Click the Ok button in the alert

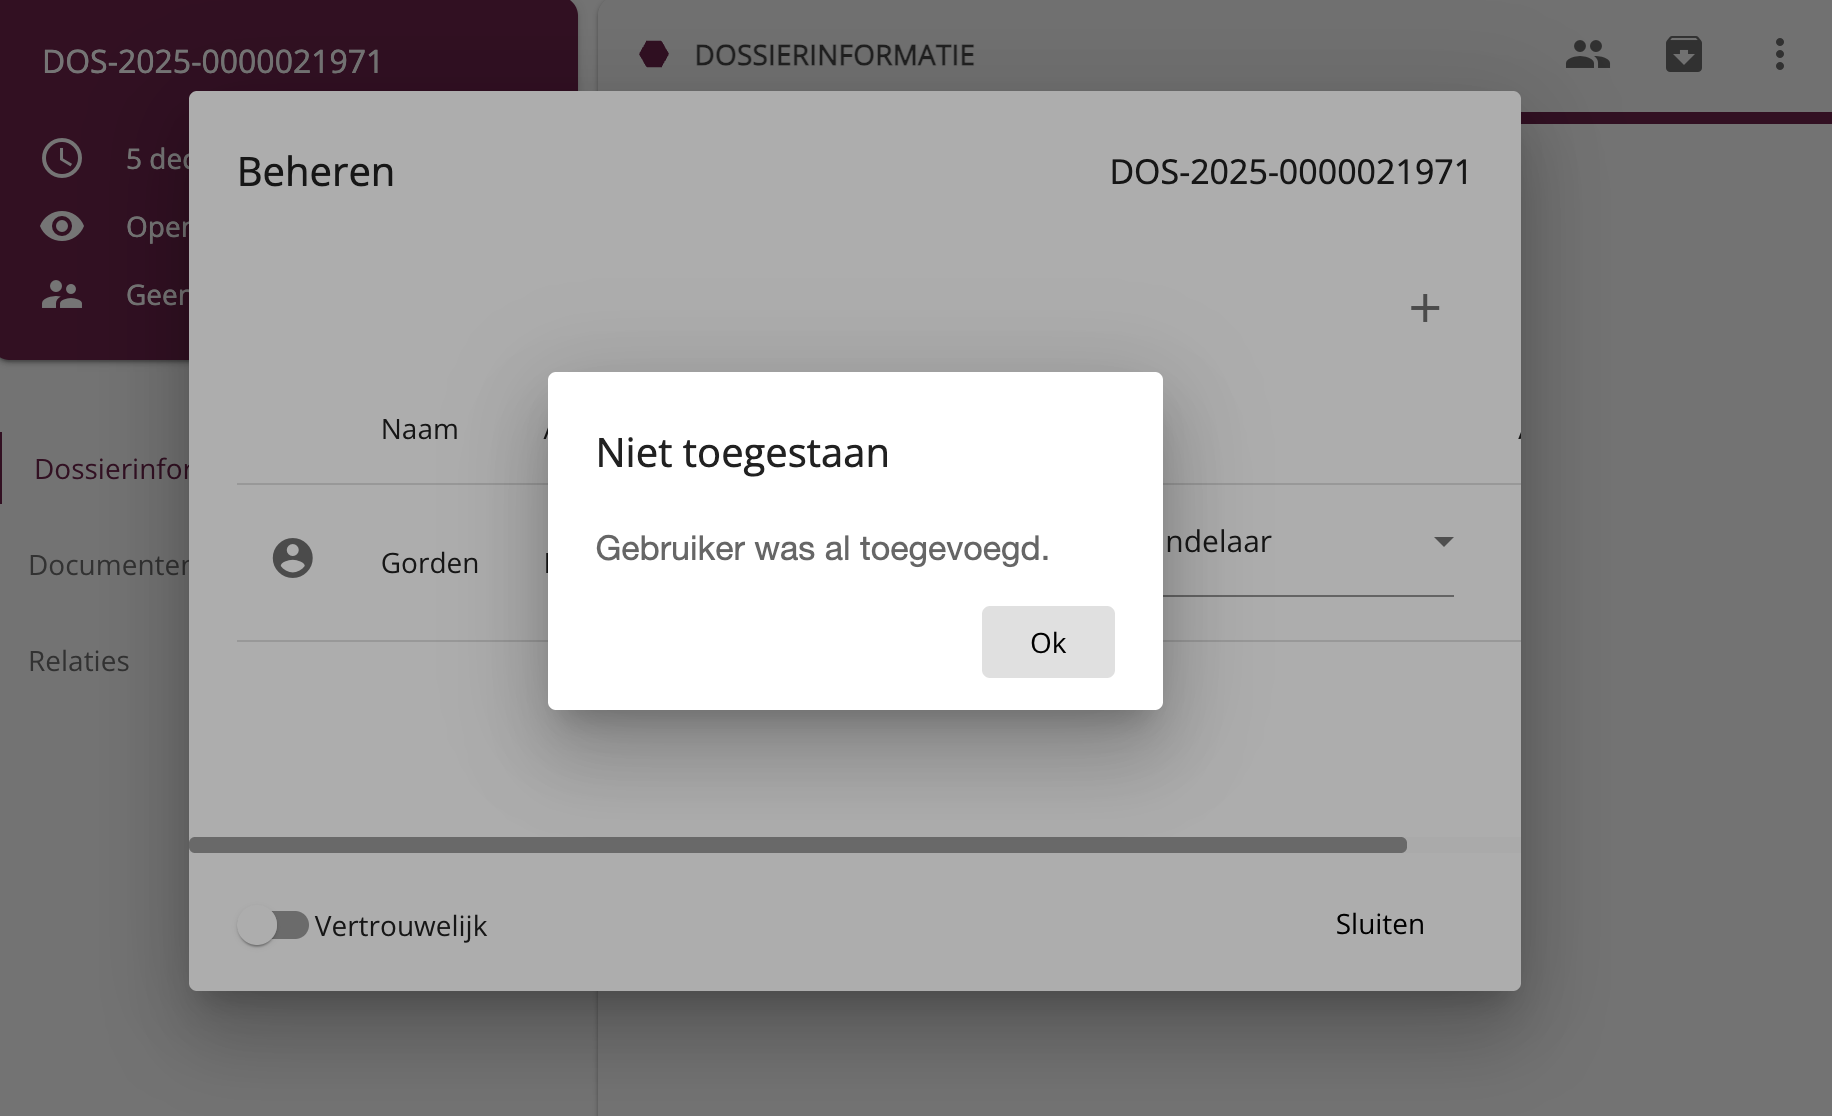click(x=1047, y=642)
